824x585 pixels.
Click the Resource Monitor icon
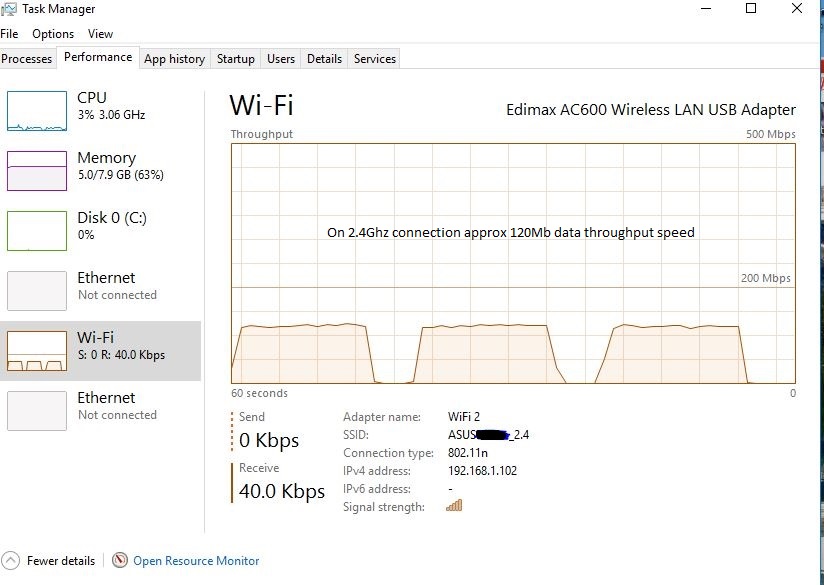click(120, 560)
